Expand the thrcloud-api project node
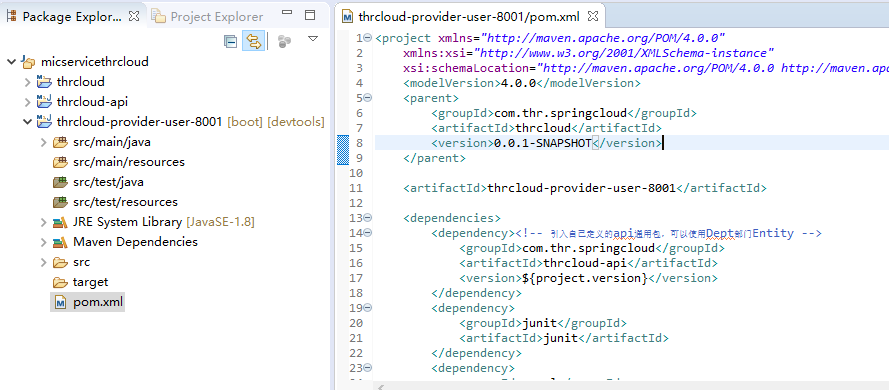The height and width of the screenshot is (390, 889). click(x=27, y=102)
